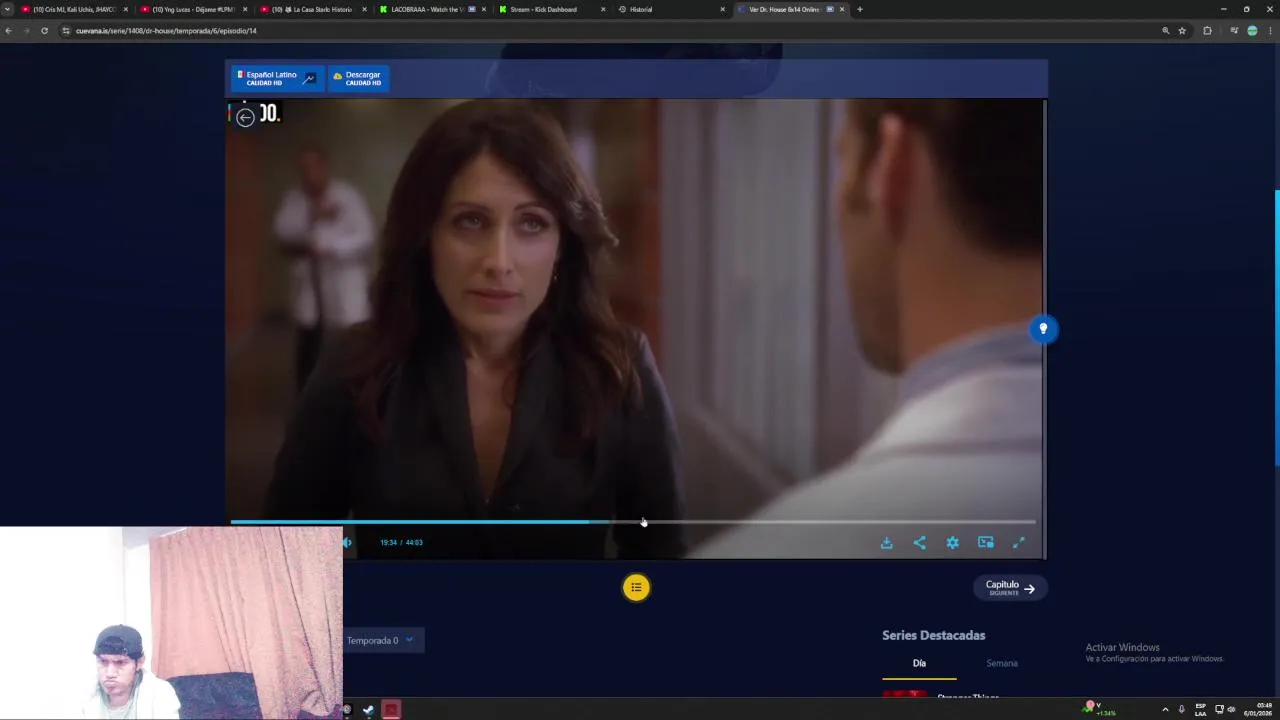
Task: Open Steam from the taskbar
Action: point(368,710)
